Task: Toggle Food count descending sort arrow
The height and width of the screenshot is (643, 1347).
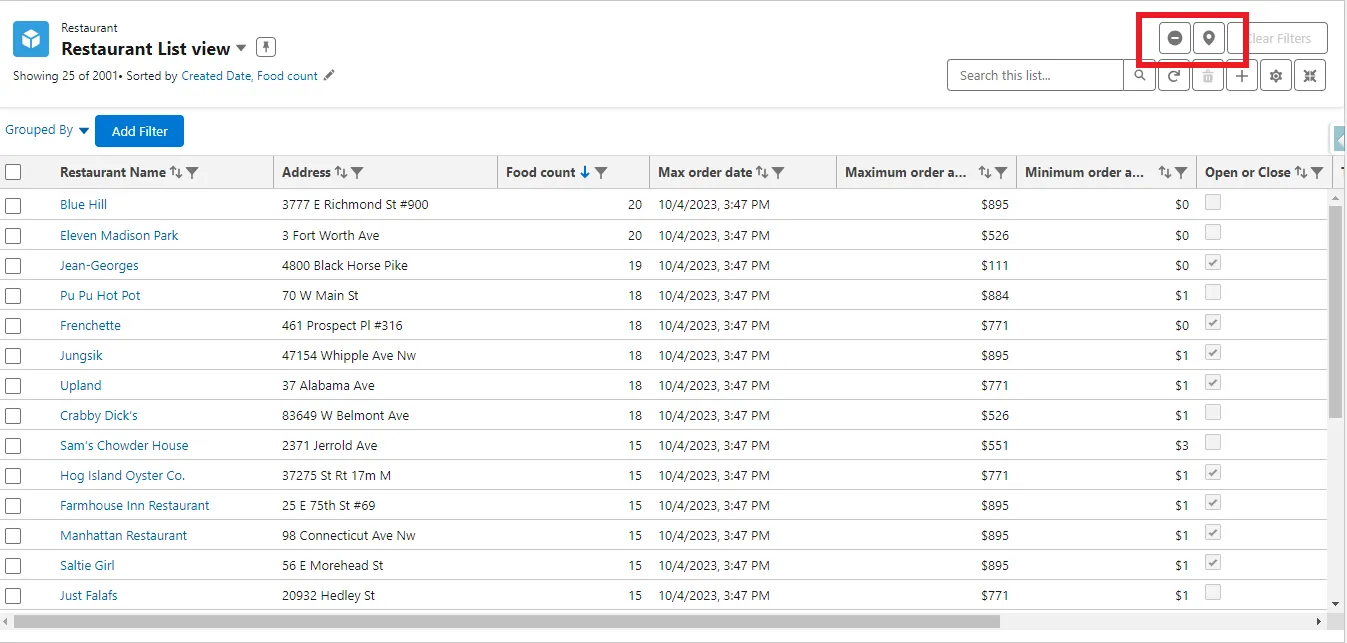Action: 585,172
